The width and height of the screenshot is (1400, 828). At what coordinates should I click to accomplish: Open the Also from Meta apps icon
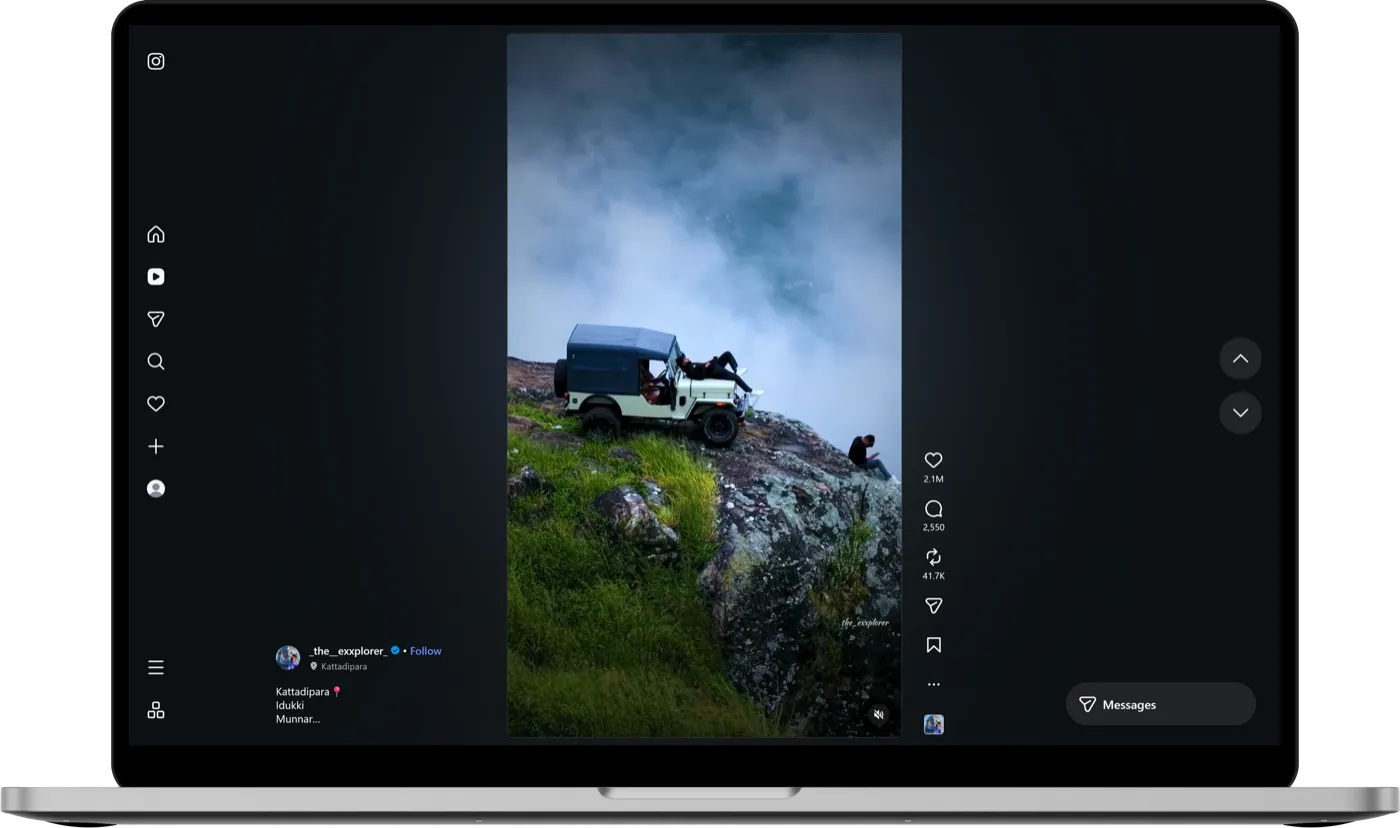(156, 710)
